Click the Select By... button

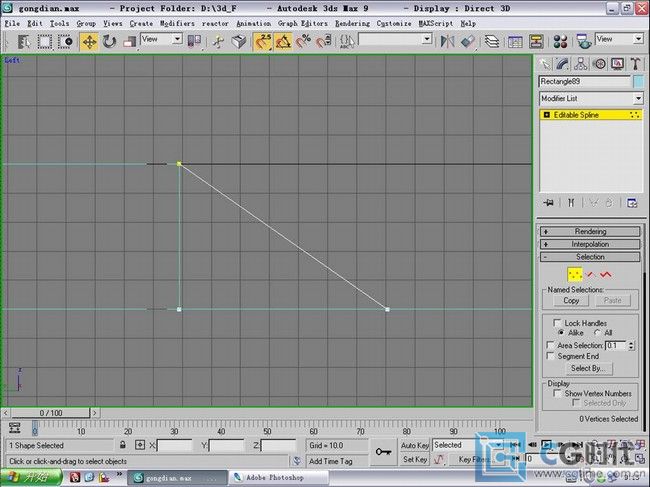[x=588, y=368]
